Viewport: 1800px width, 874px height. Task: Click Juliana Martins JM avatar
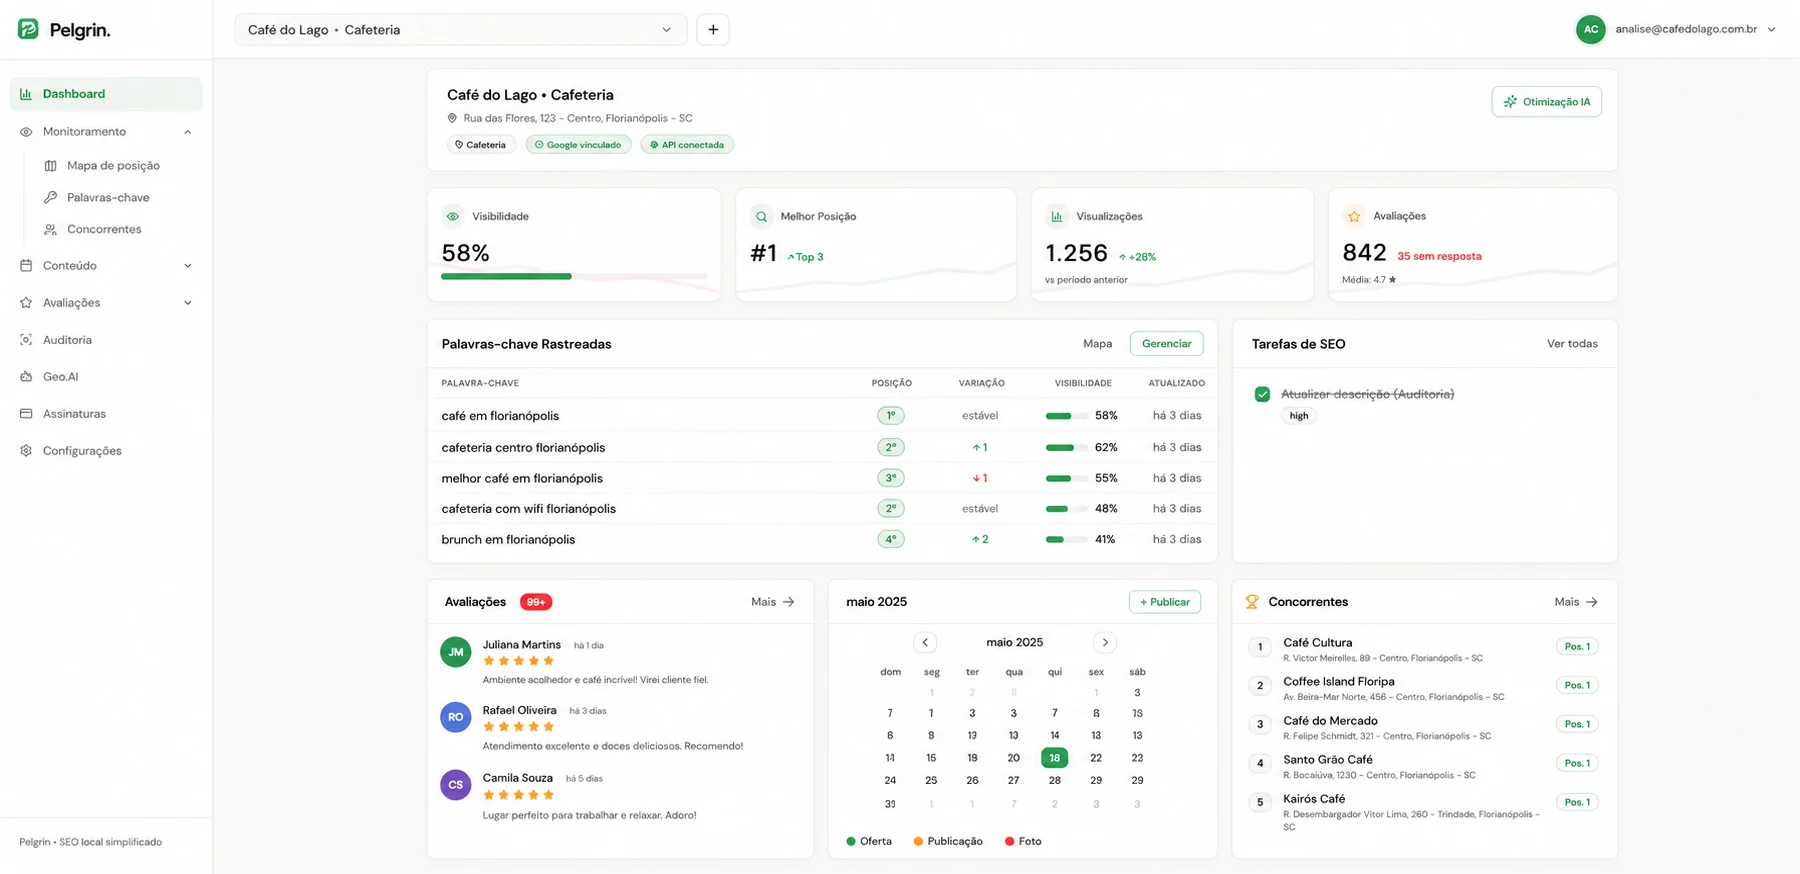pos(456,652)
